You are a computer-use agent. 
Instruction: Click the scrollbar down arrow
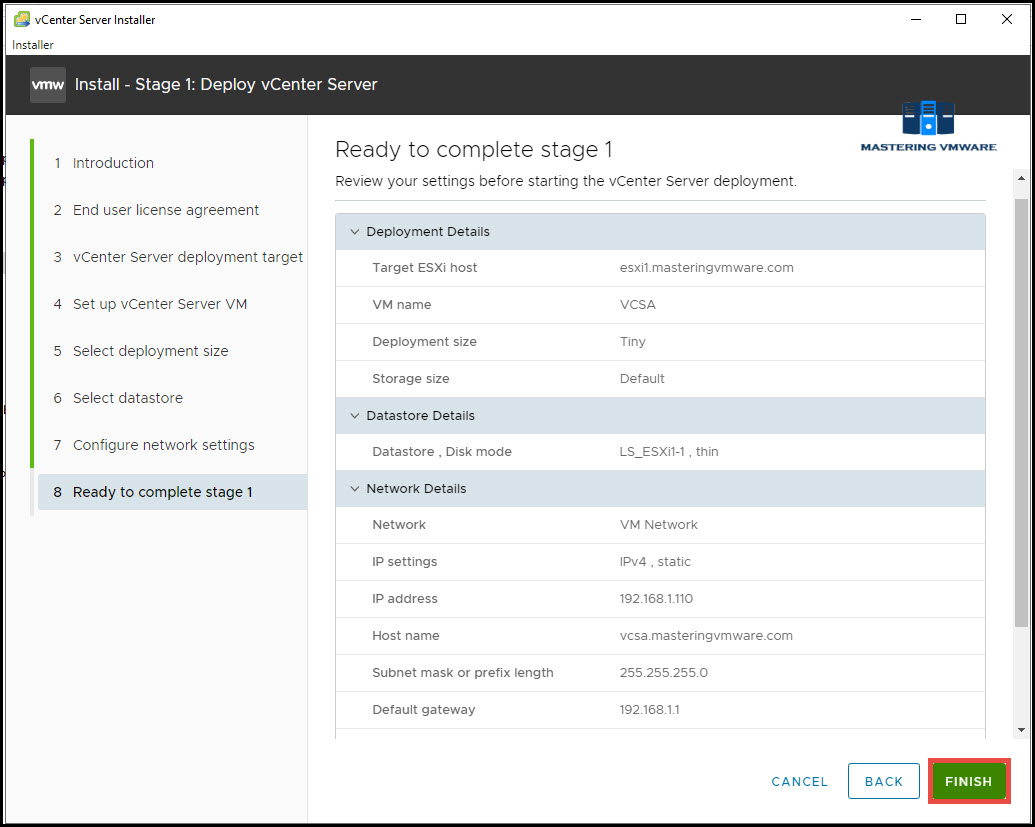tap(1021, 730)
